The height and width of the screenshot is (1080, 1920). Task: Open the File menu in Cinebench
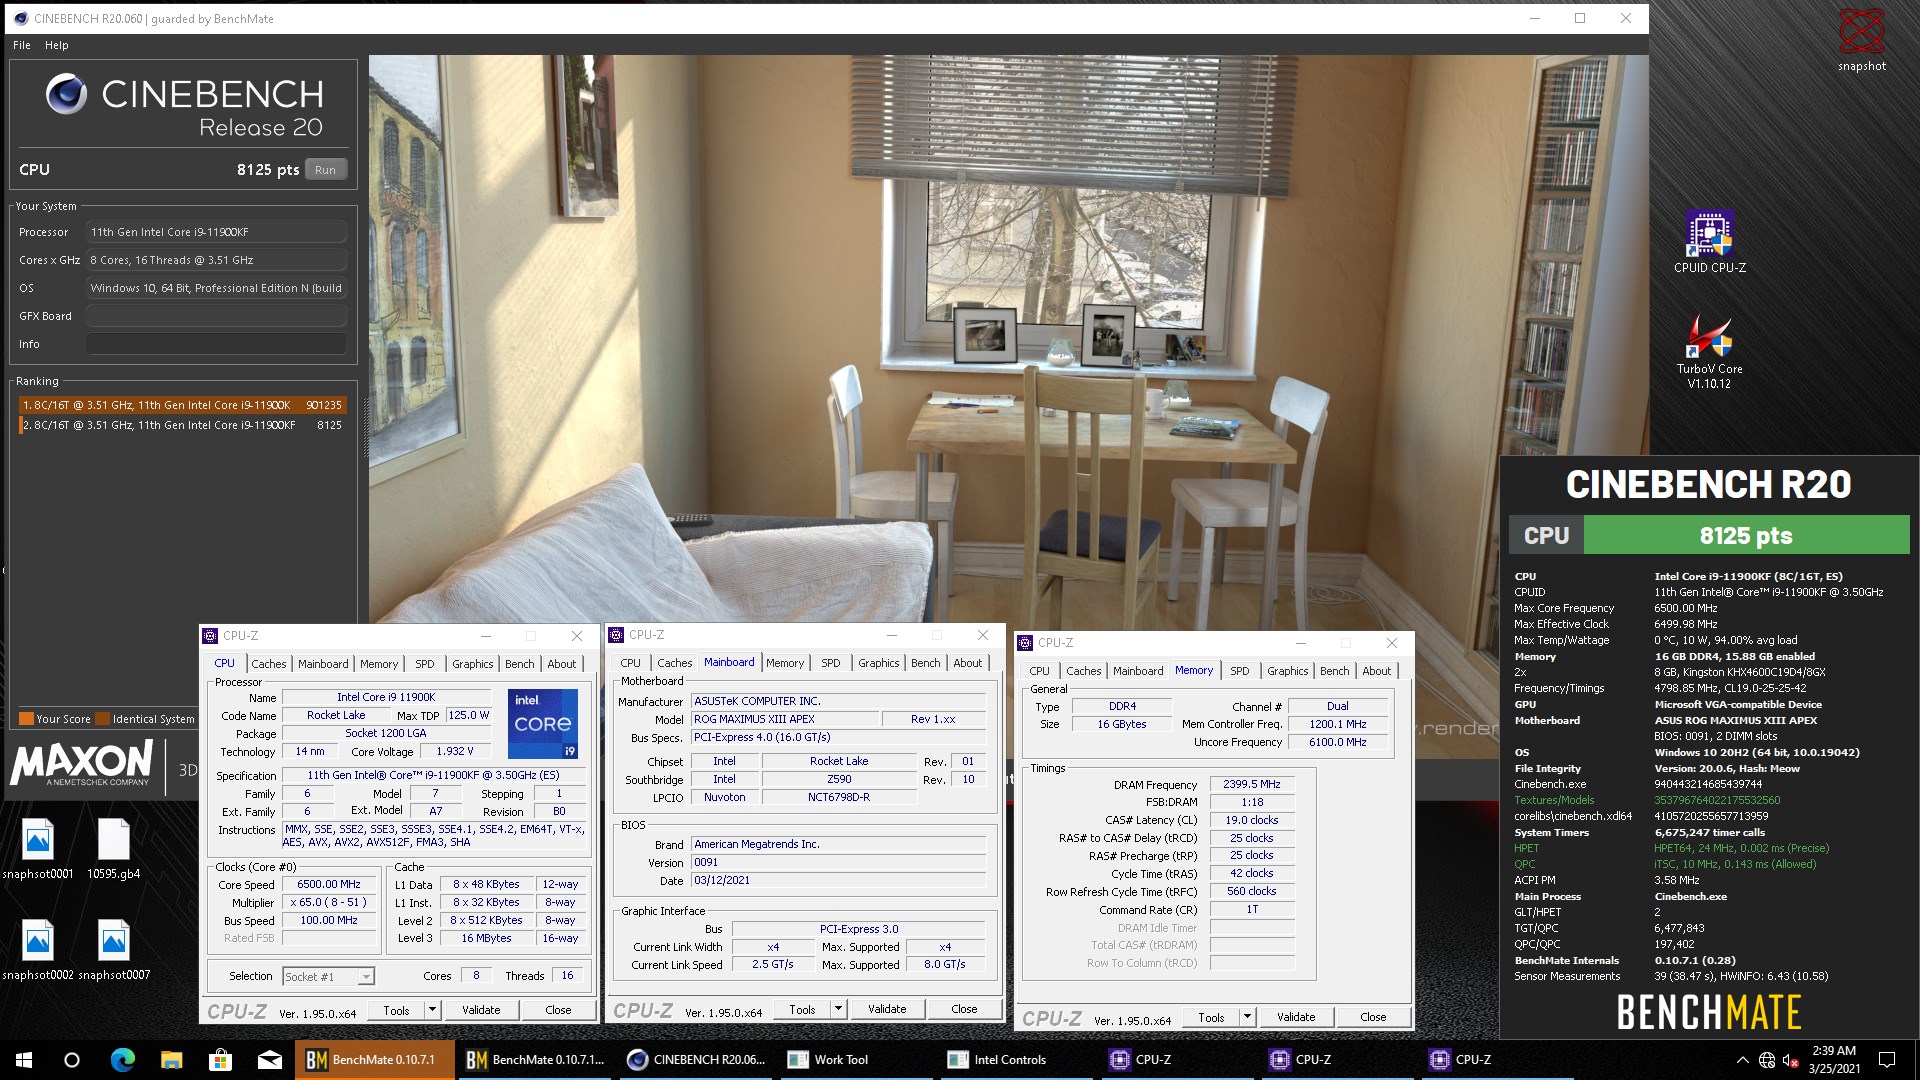point(22,45)
